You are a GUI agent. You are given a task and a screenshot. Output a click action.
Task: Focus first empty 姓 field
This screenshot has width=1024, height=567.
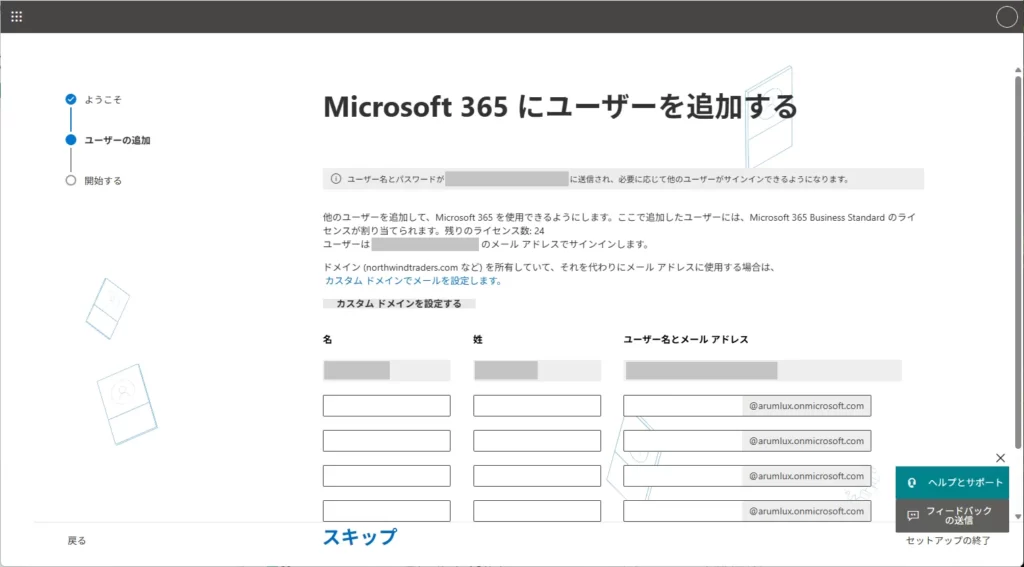pos(537,406)
